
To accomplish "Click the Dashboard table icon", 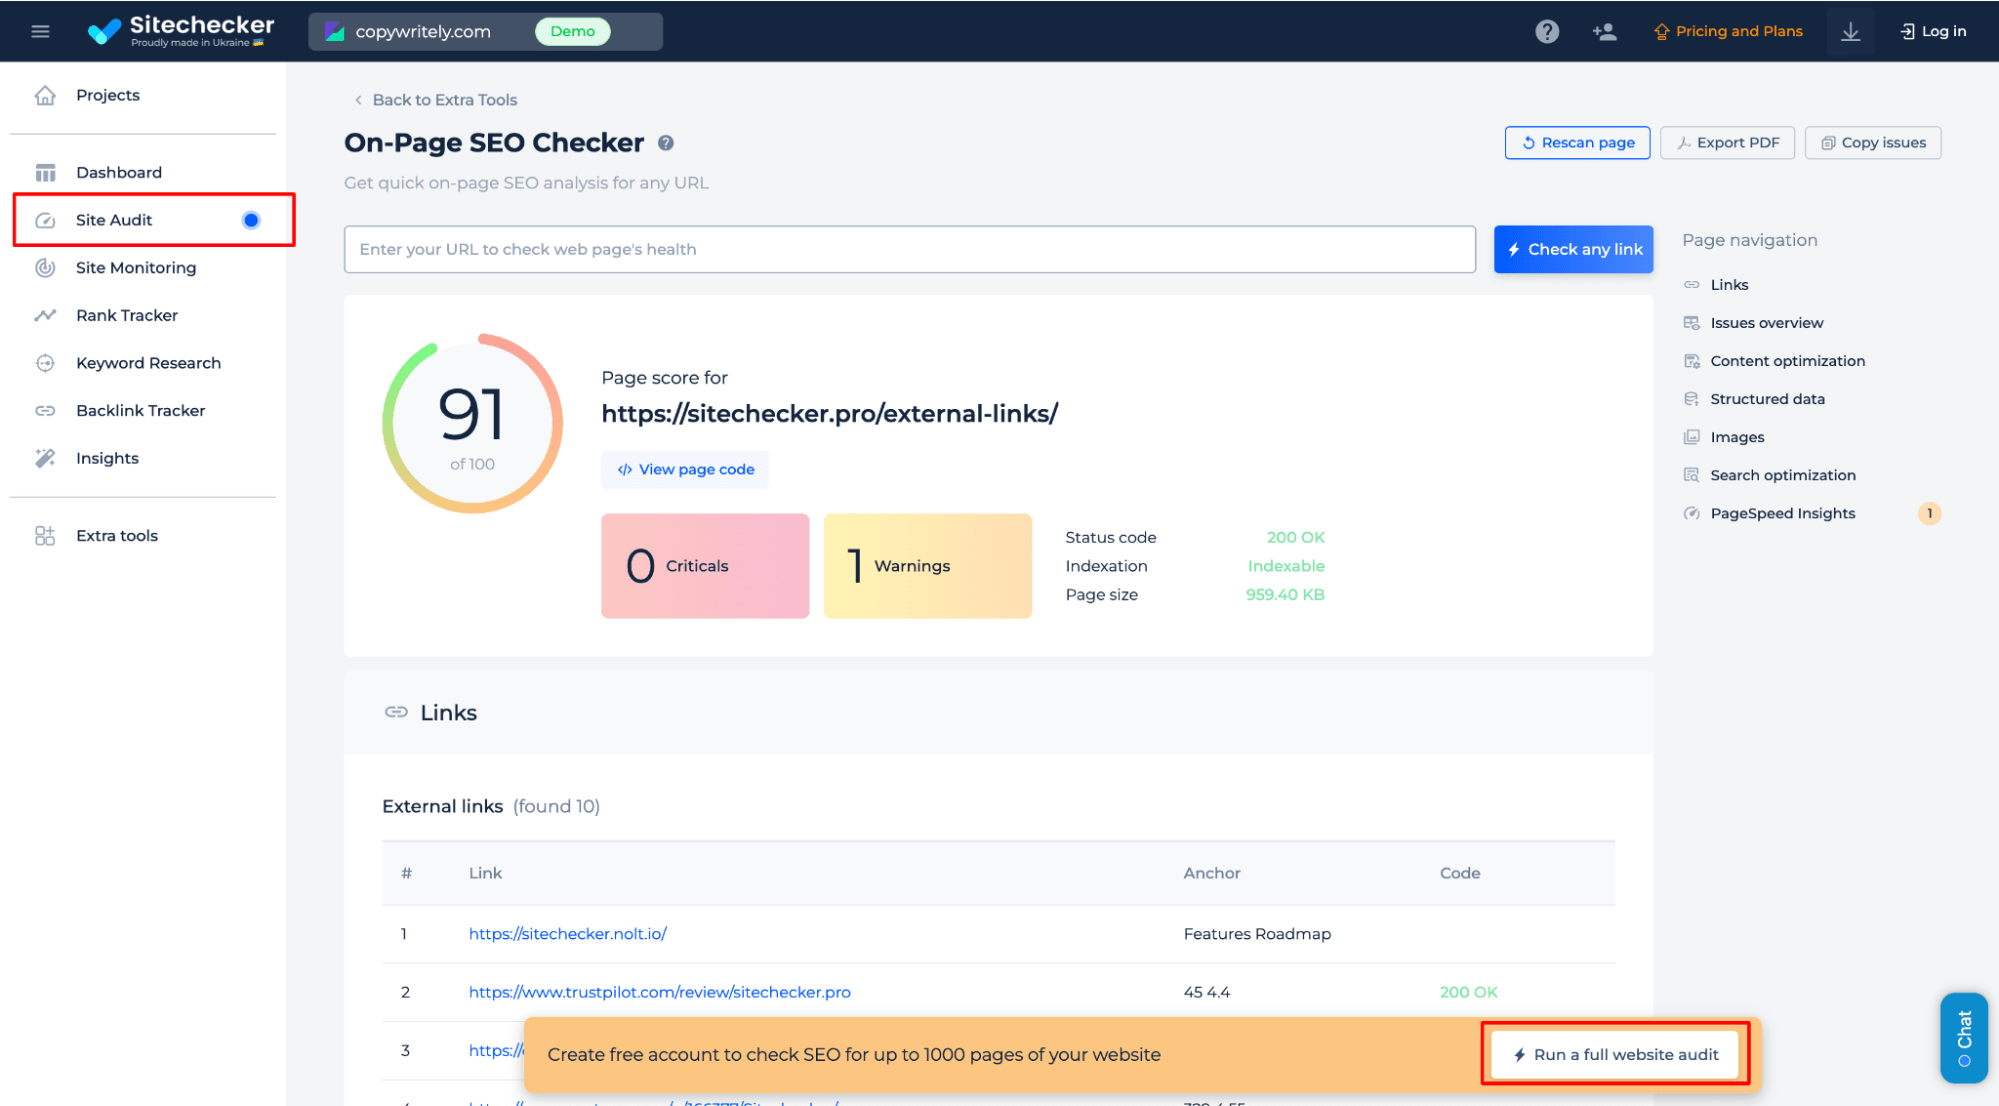I will click(45, 172).
